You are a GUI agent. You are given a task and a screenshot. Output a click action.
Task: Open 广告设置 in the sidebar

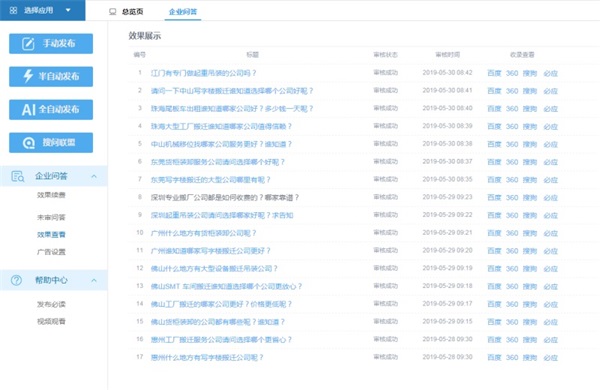pyautogui.click(x=51, y=252)
